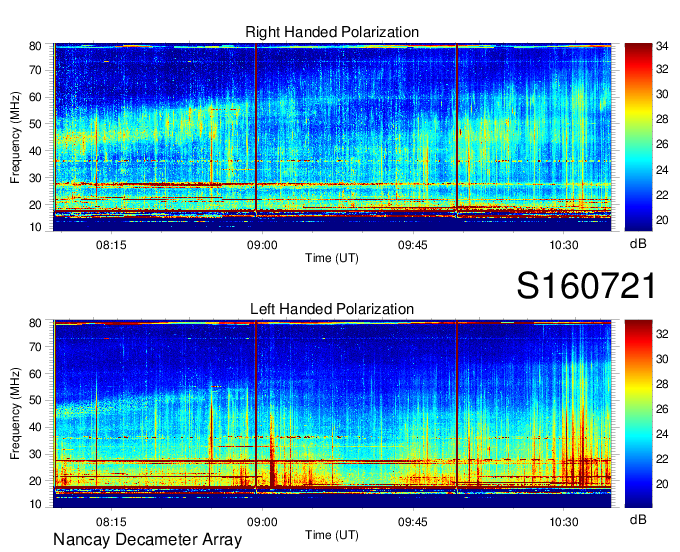Screen dimensions: 680x552
Task: Click "Frequency (MHz)" label of Left Handed plot
Action: [15, 414]
